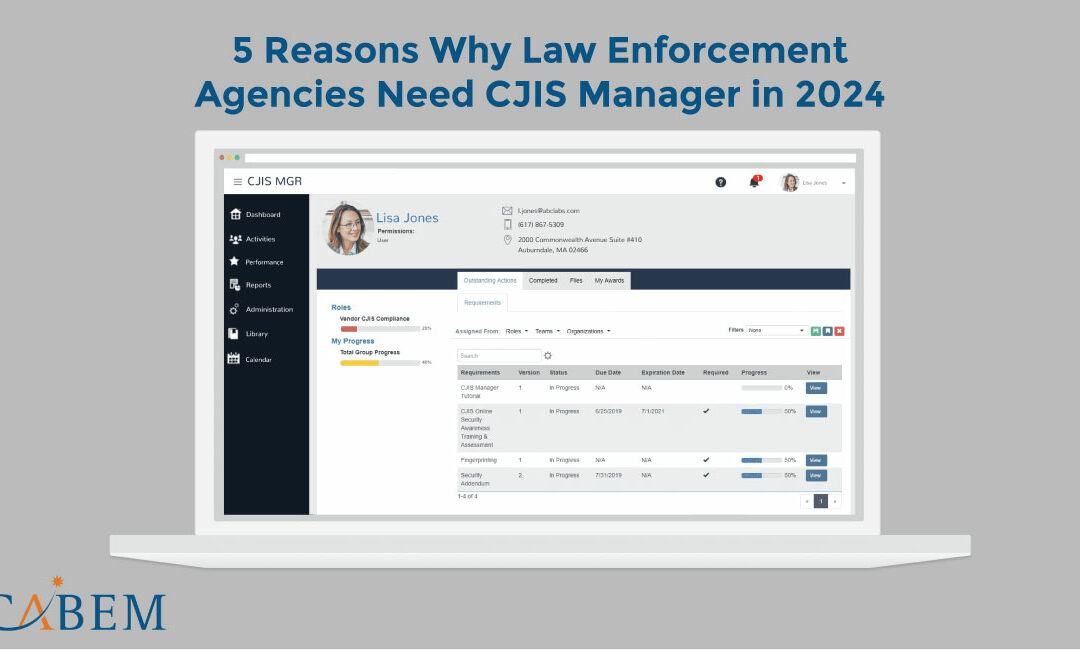Click View for CJIS Online Security Awareness Training
Viewport: 1080px width, 650px height.
(x=816, y=412)
